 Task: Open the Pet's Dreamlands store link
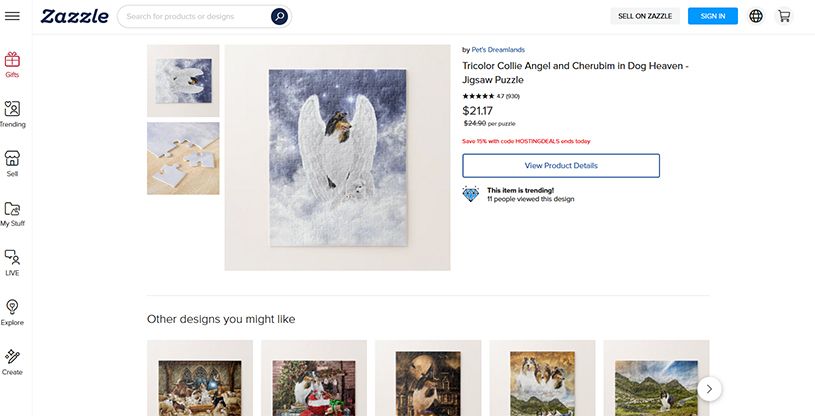coord(498,49)
